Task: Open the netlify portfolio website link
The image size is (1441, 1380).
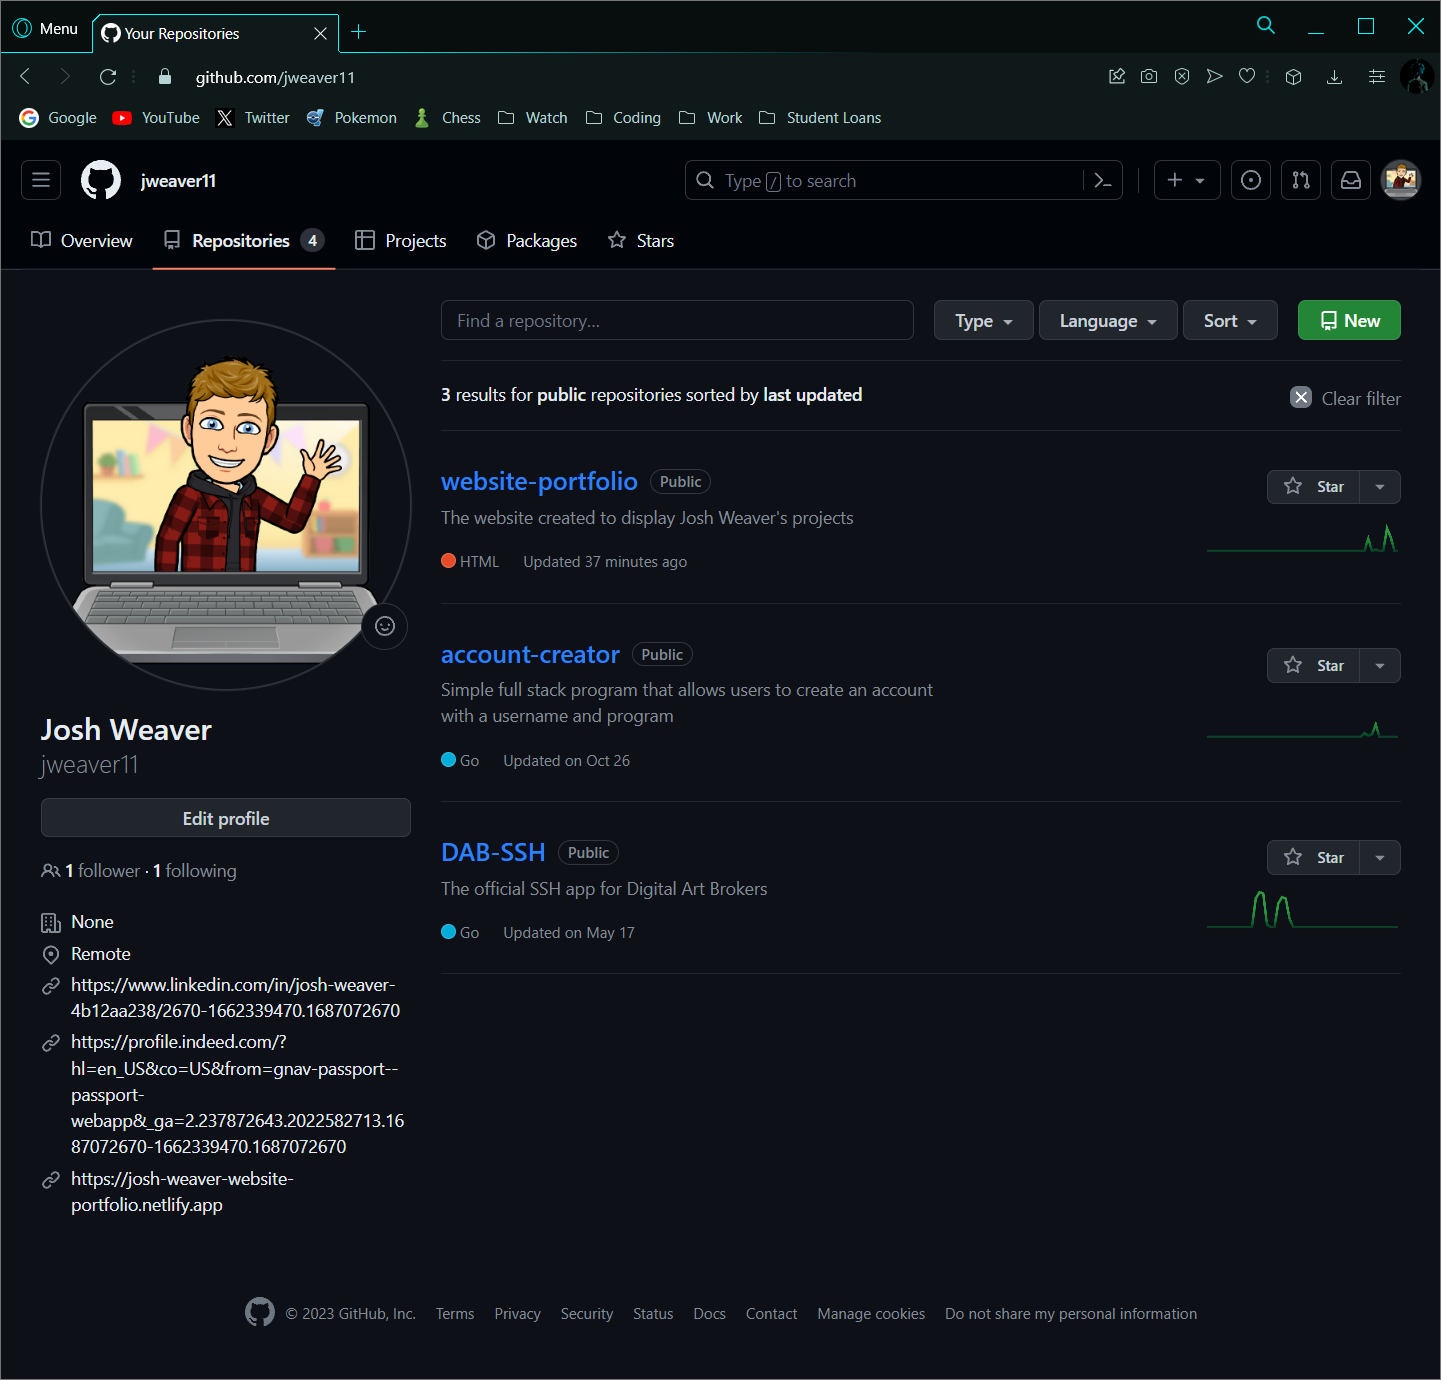Action: click(182, 1192)
